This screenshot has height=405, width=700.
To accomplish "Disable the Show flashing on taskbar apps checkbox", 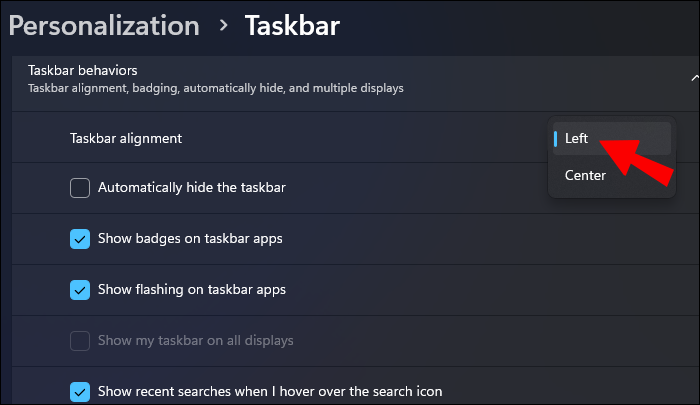I will tap(80, 290).
